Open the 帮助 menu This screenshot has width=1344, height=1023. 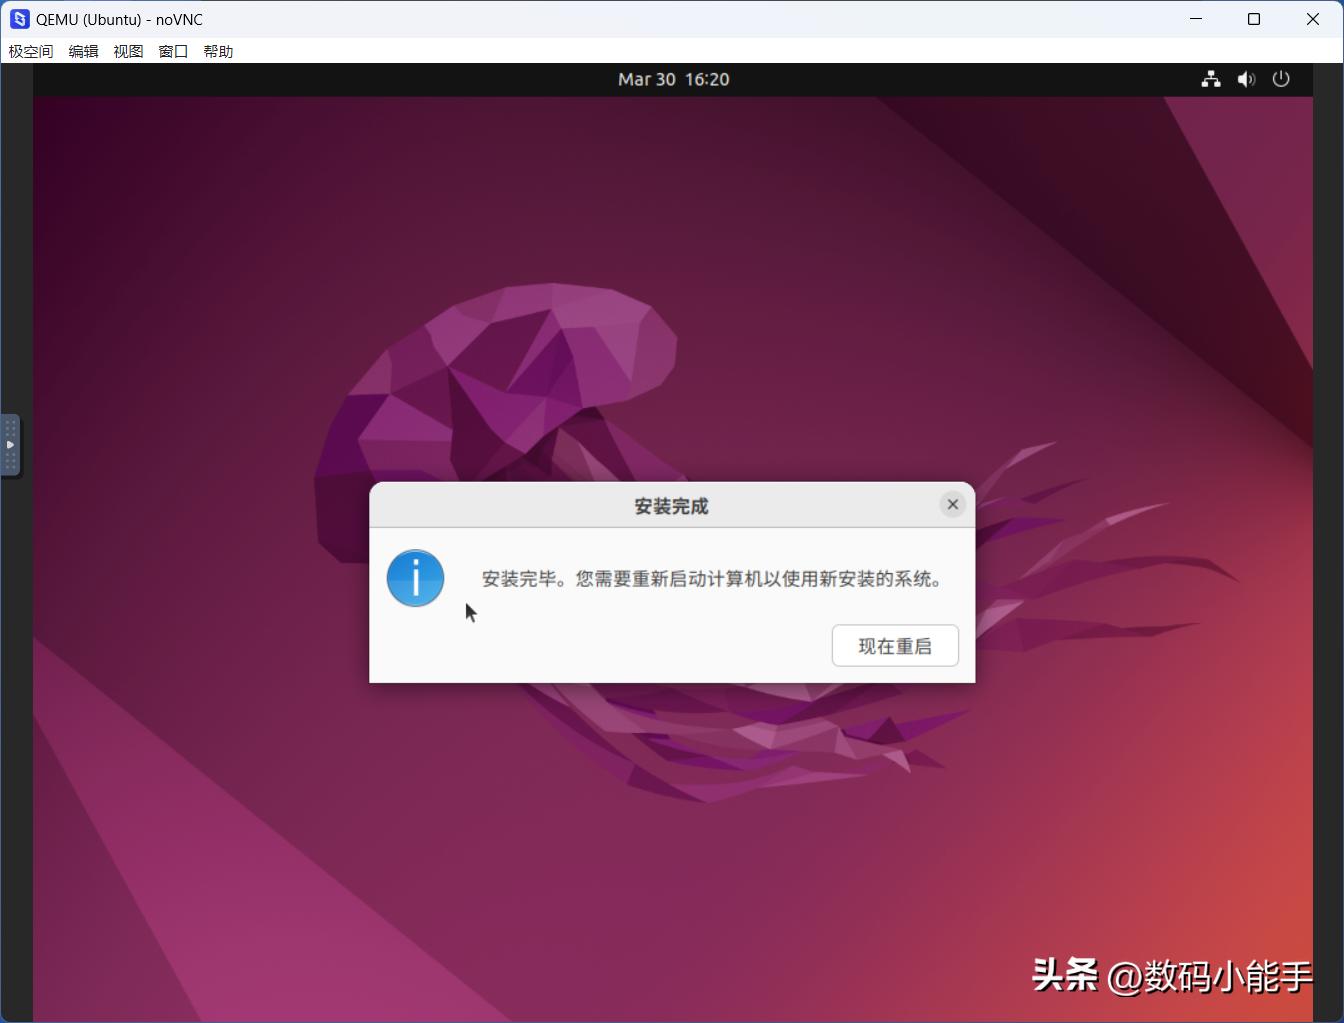coord(218,51)
